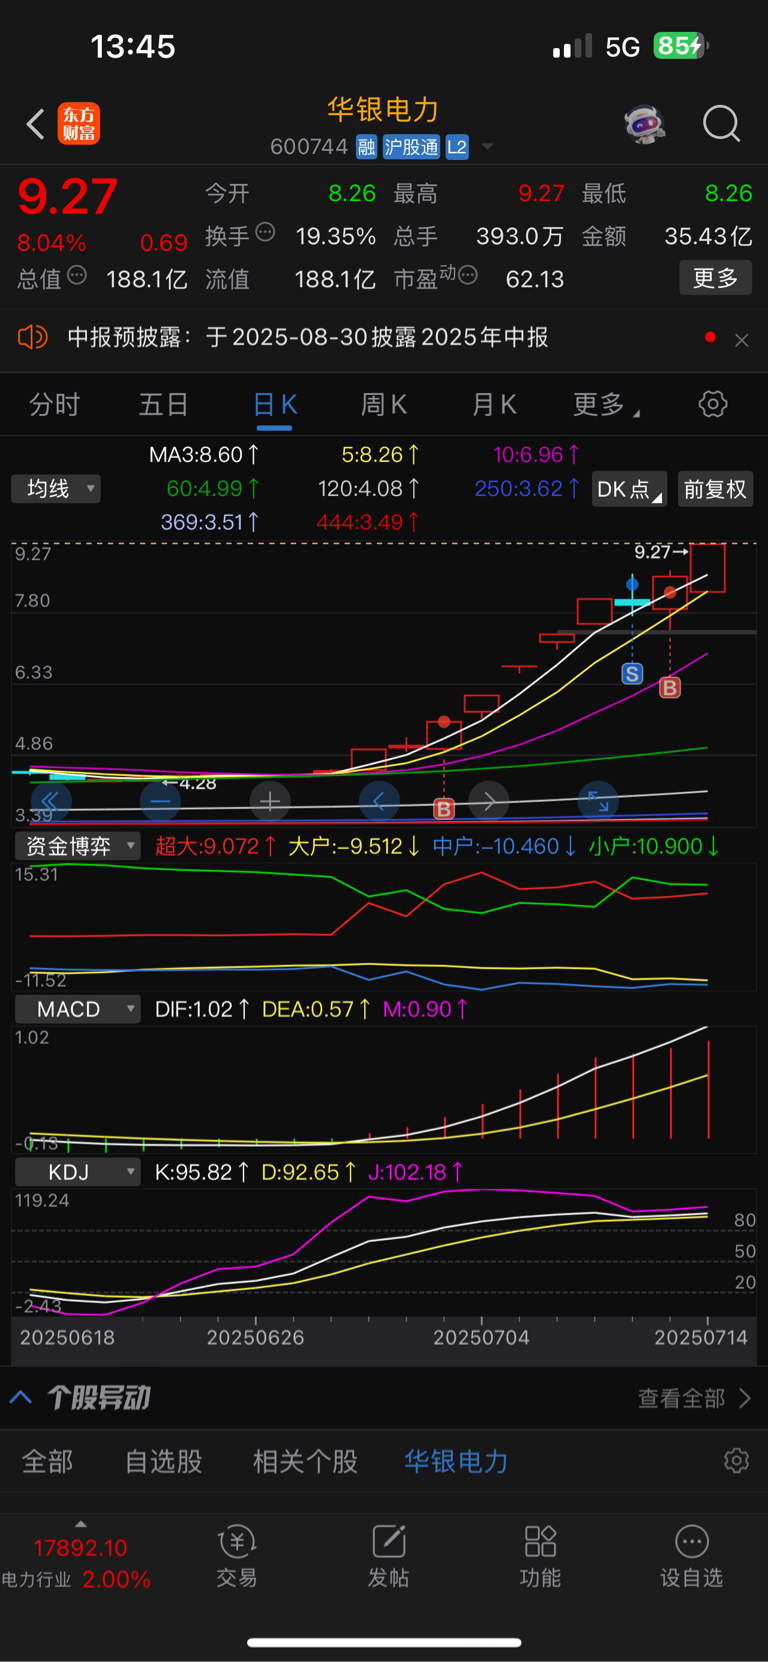Tap the 融 margin badge

click(x=367, y=147)
